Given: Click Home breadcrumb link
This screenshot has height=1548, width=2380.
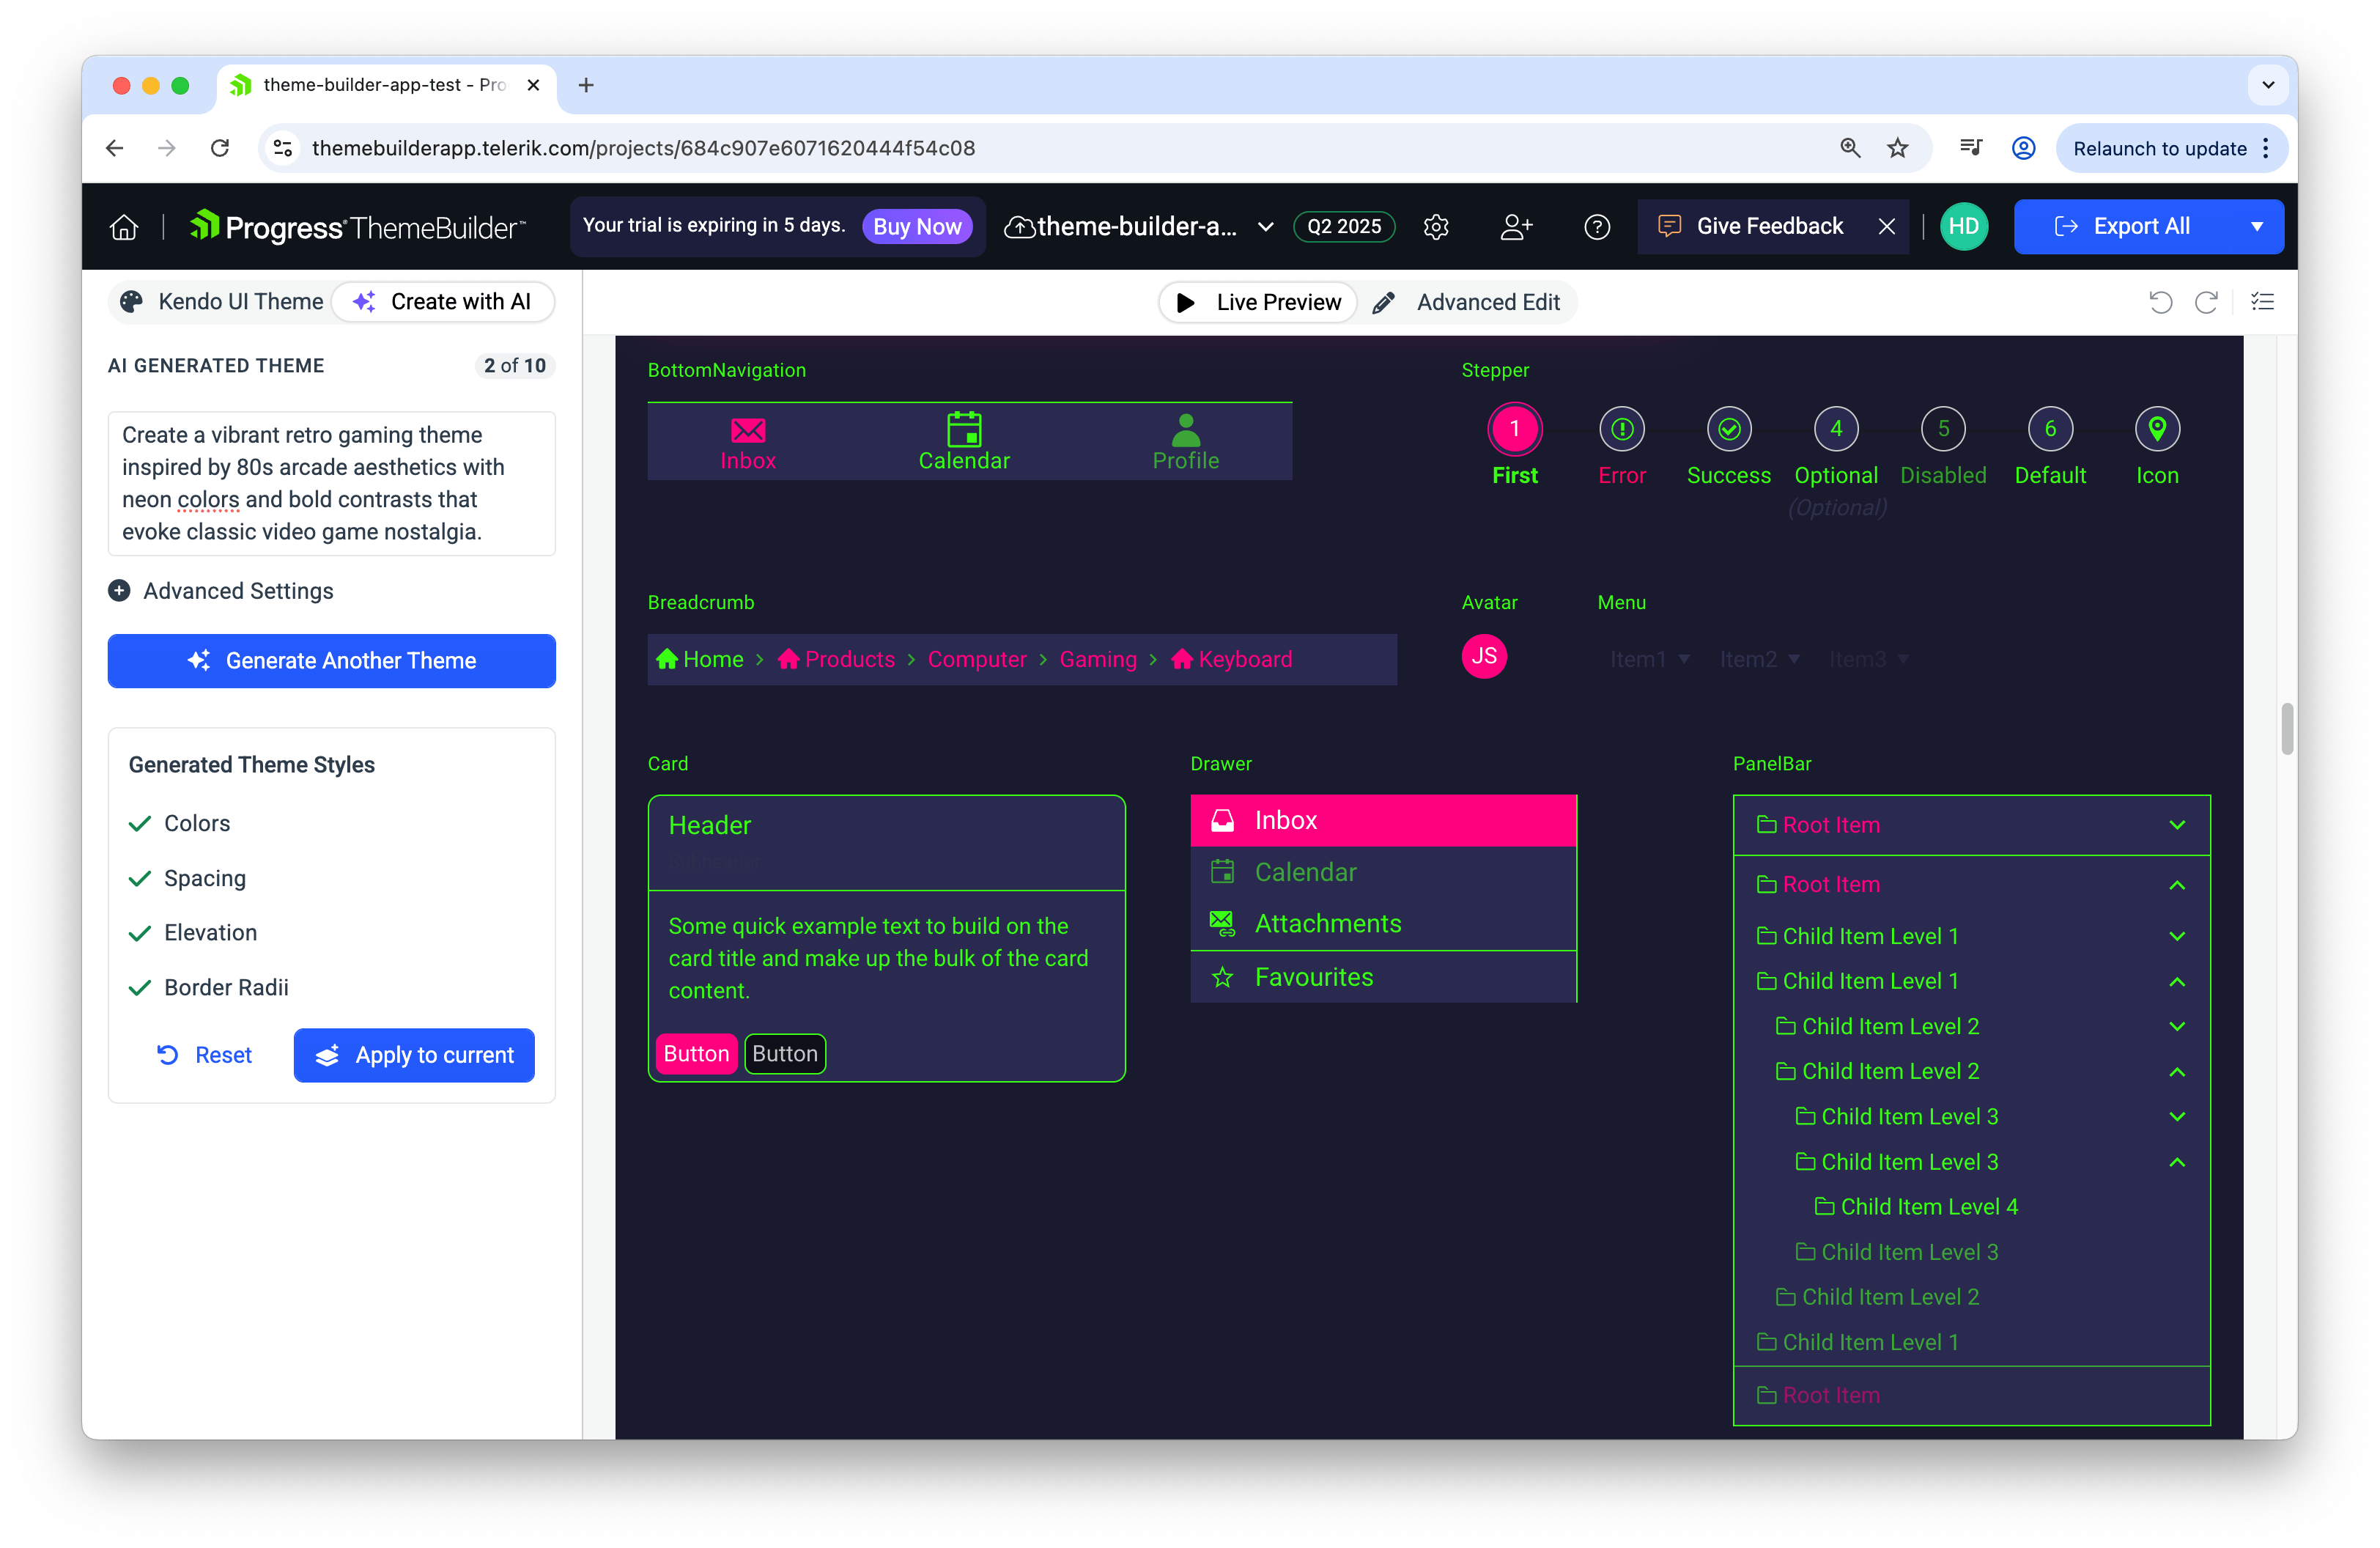Looking at the screenshot, I should click(700, 659).
